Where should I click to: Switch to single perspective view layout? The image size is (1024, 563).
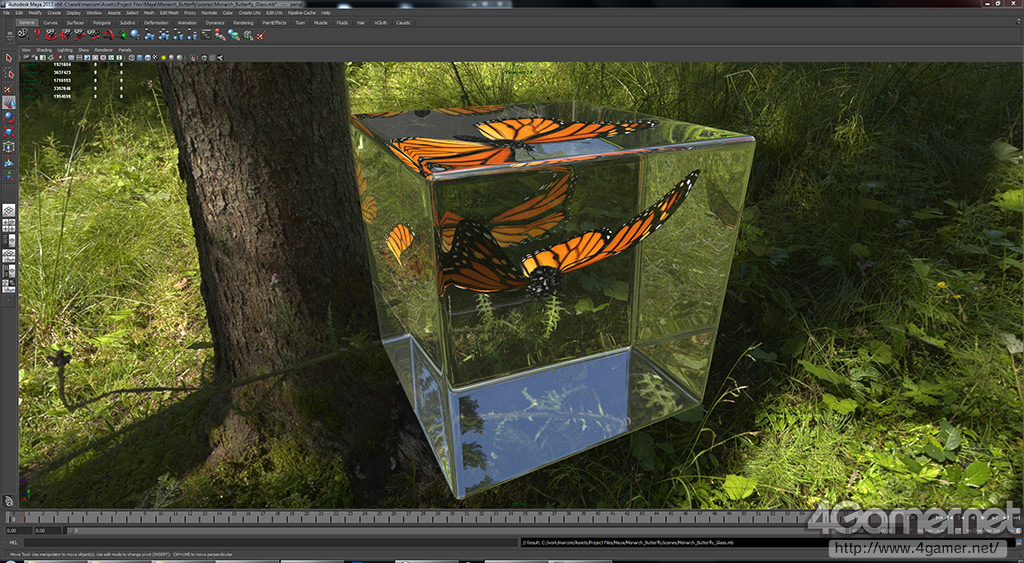click(8, 210)
